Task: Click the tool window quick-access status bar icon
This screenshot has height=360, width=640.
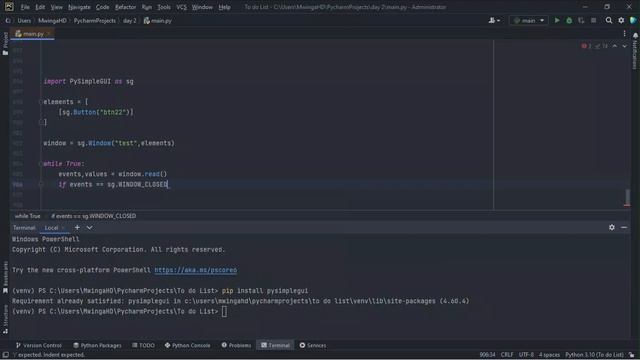Action: [5, 355]
